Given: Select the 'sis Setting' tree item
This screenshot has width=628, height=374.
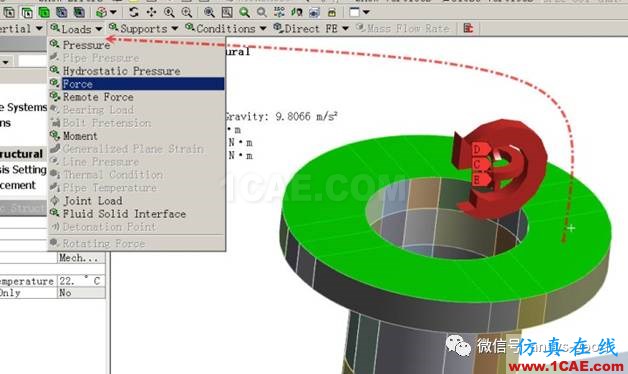Looking at the screenshot, I should 23,169.
